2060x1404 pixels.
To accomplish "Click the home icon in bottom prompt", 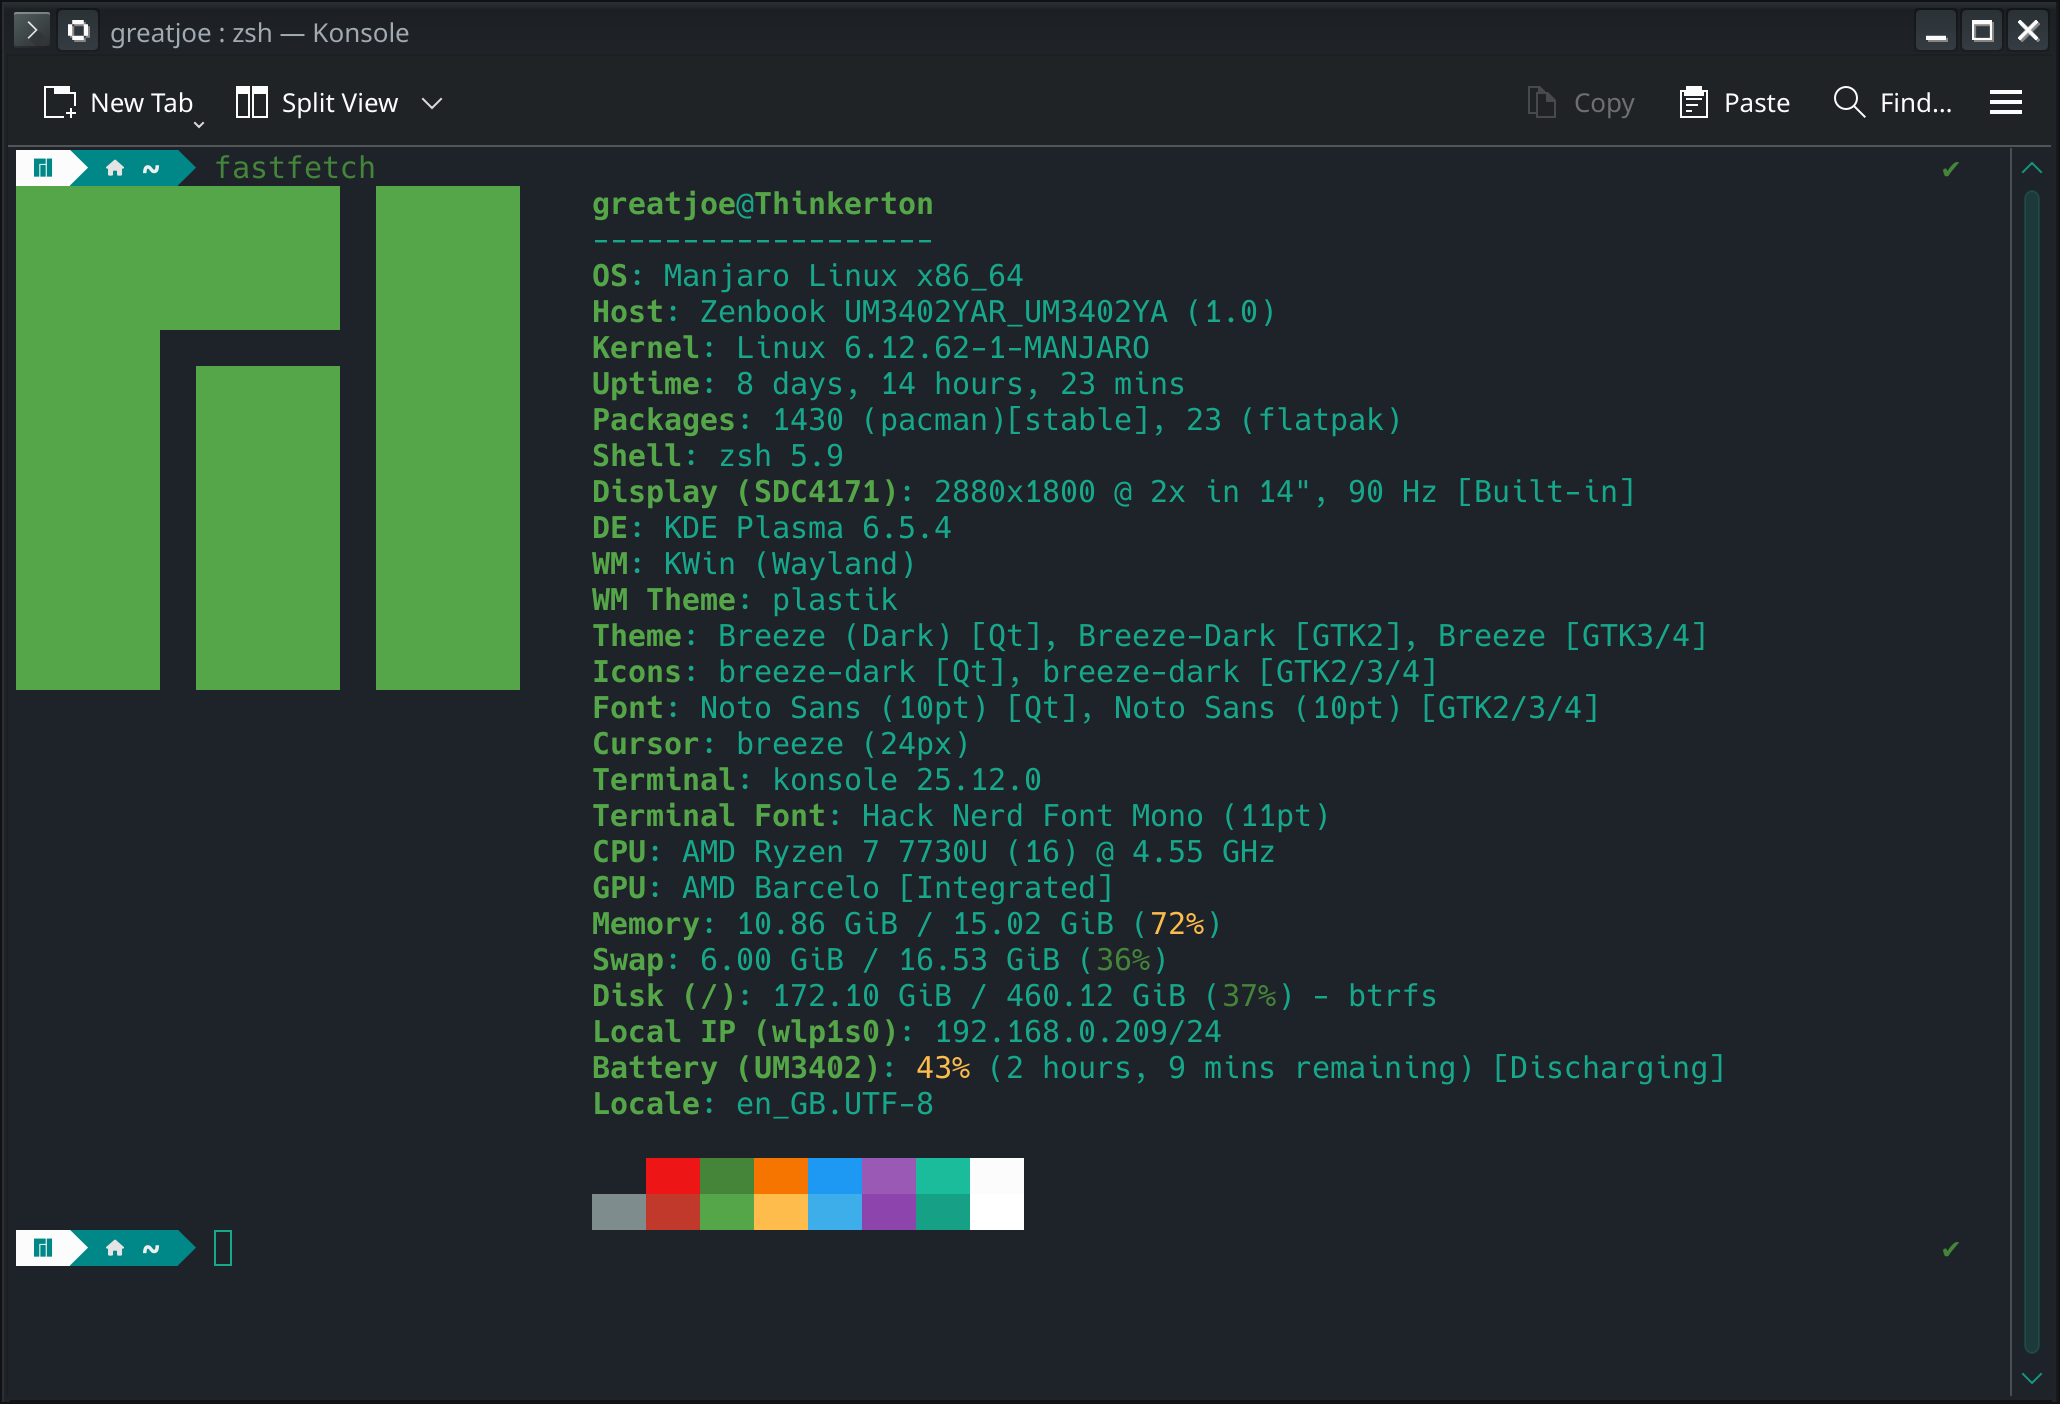I will [x=115, y=1248].
